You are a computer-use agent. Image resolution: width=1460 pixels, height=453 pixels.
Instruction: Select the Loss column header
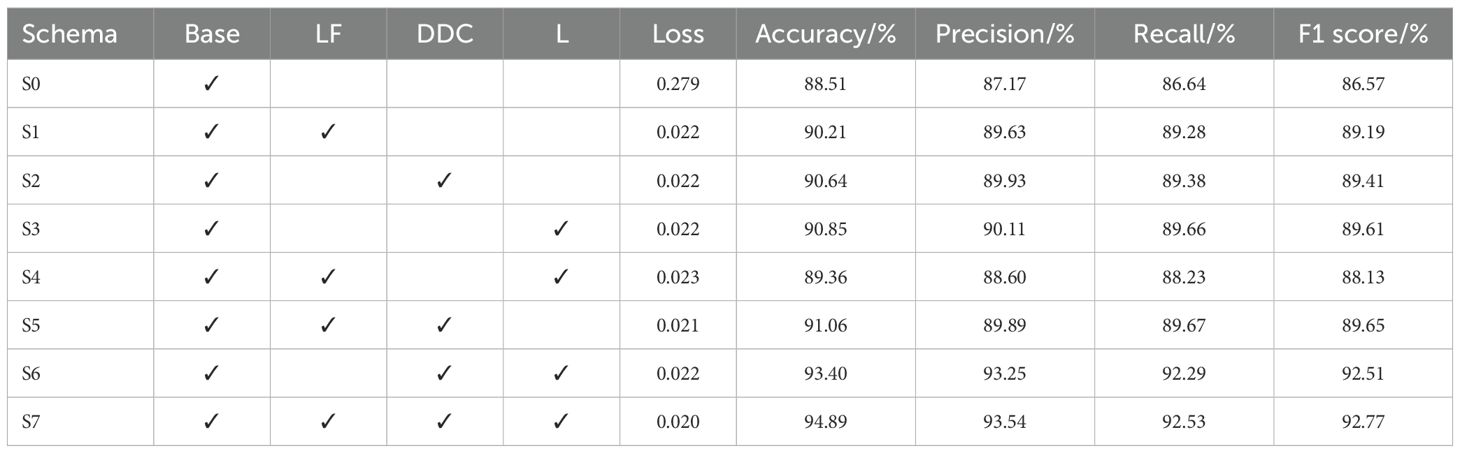coord(678,34)
